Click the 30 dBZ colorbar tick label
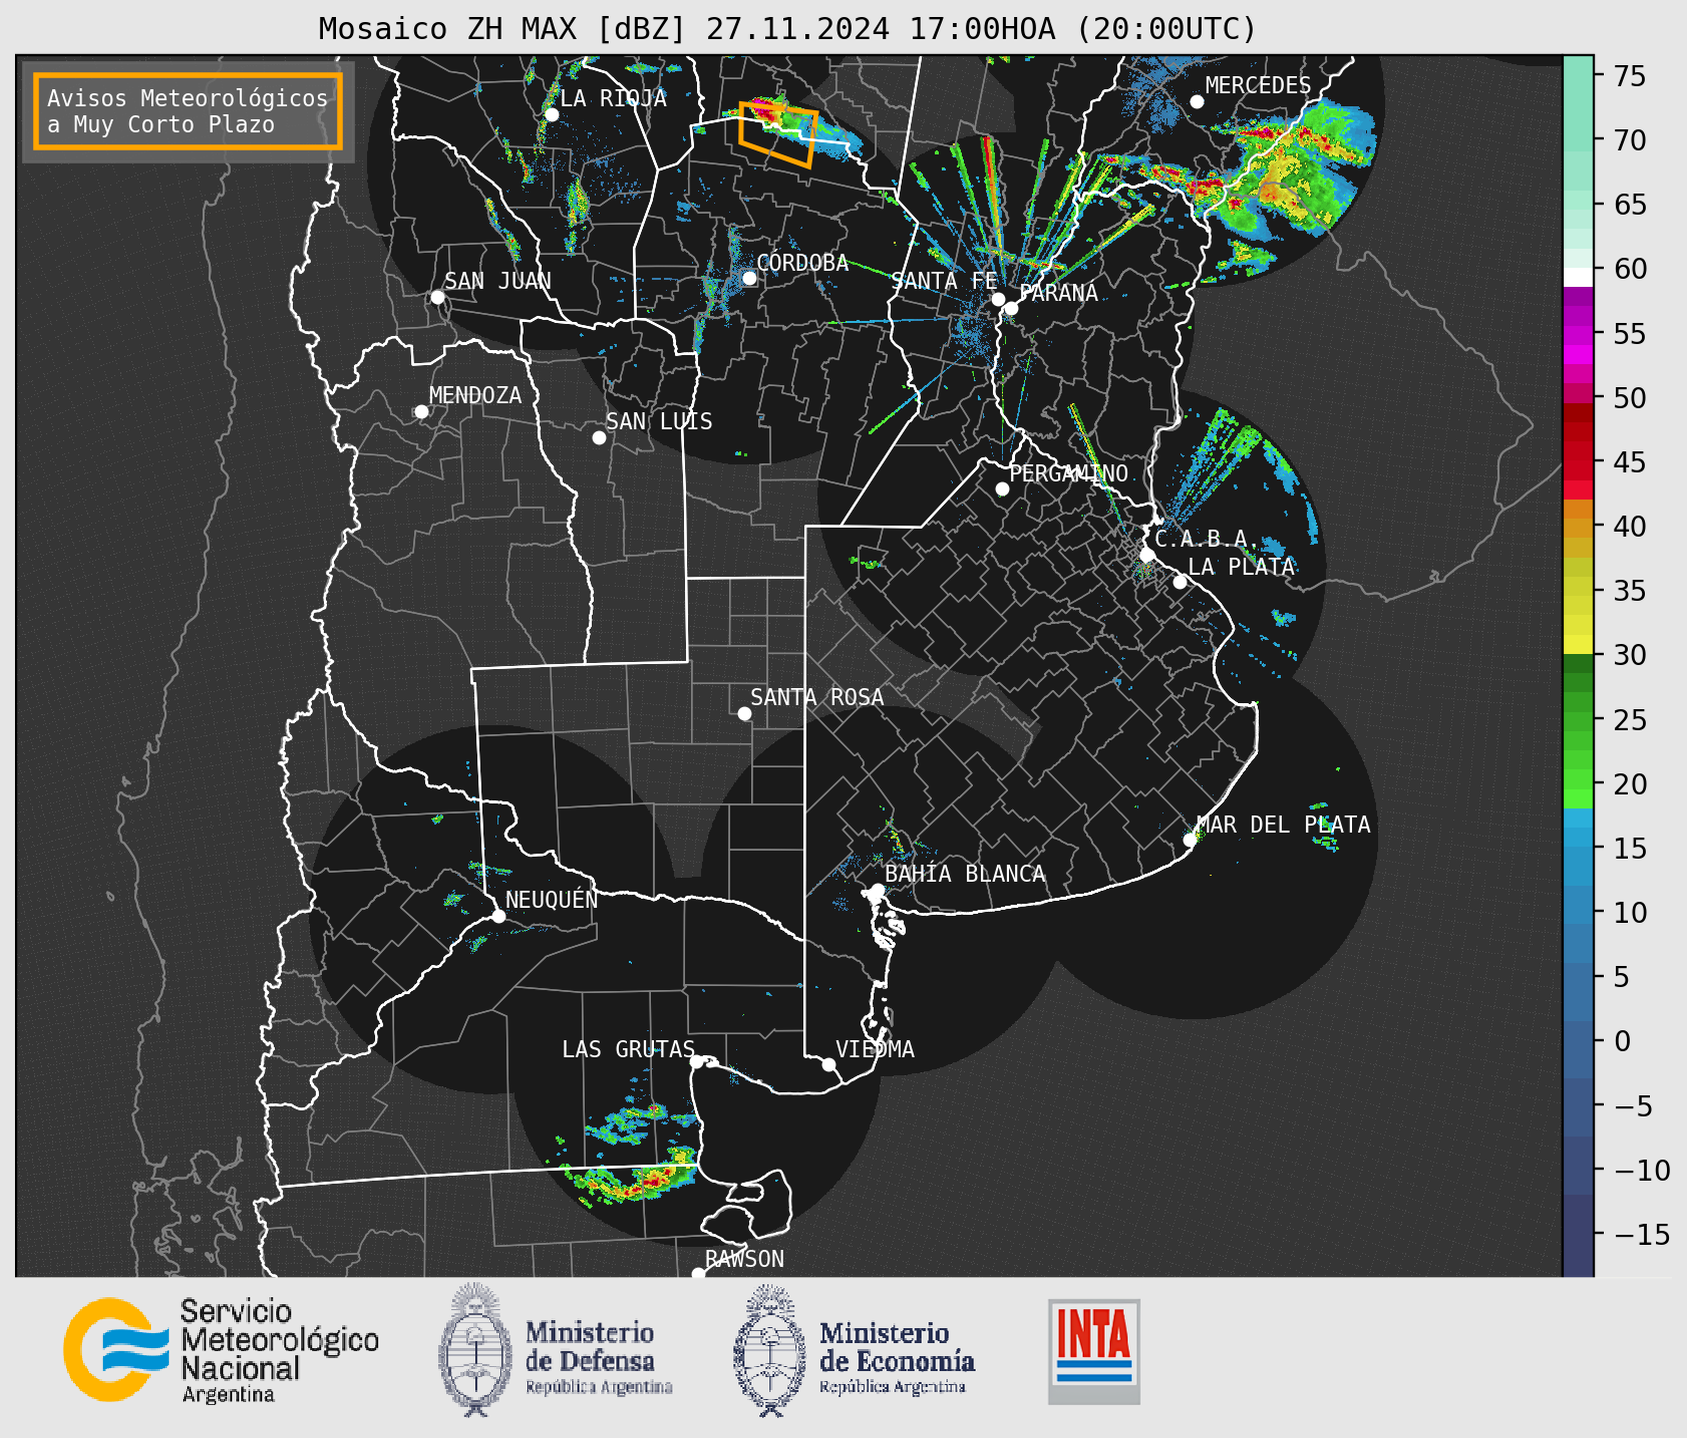Viewport: 1687px width, 1438px height. [1628, 655]
